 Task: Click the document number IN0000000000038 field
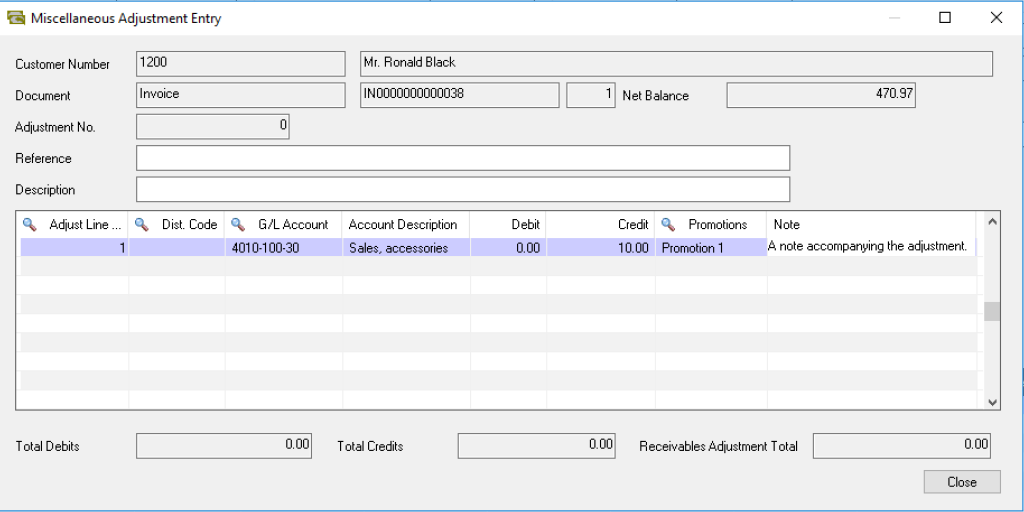[x=460, y=95]
